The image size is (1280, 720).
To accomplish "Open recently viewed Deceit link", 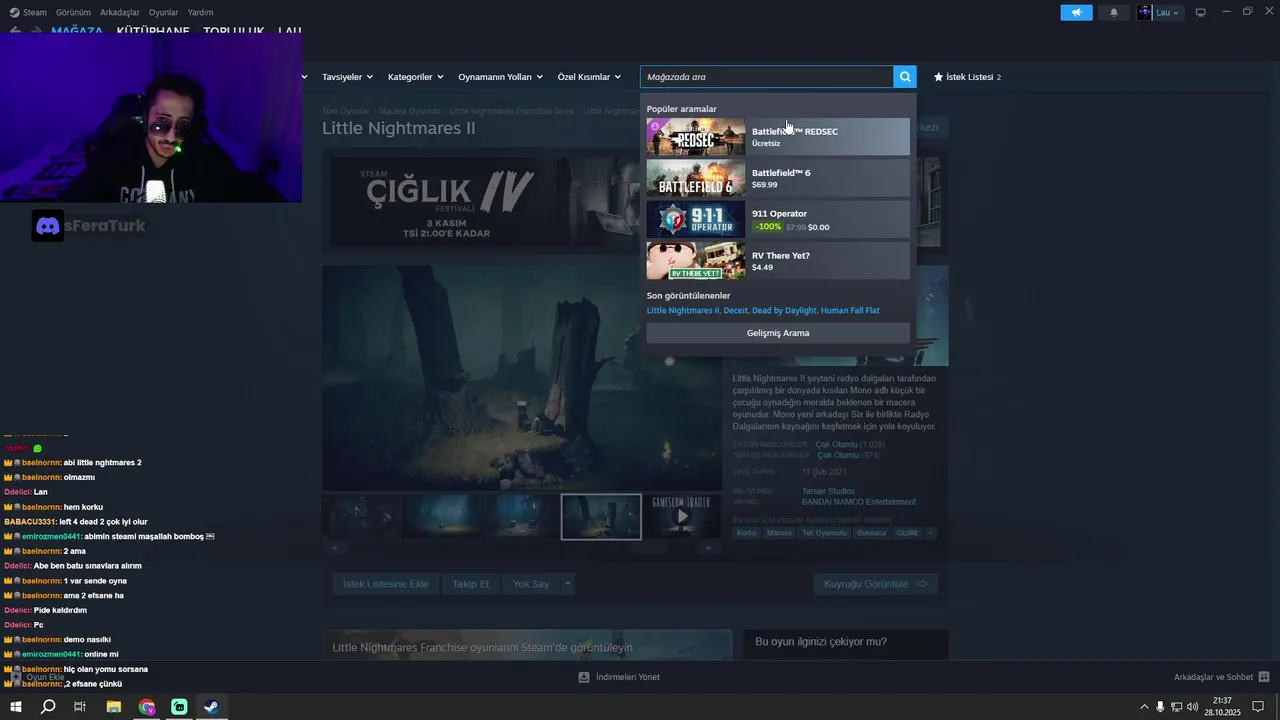I will (x=735, y=310).
